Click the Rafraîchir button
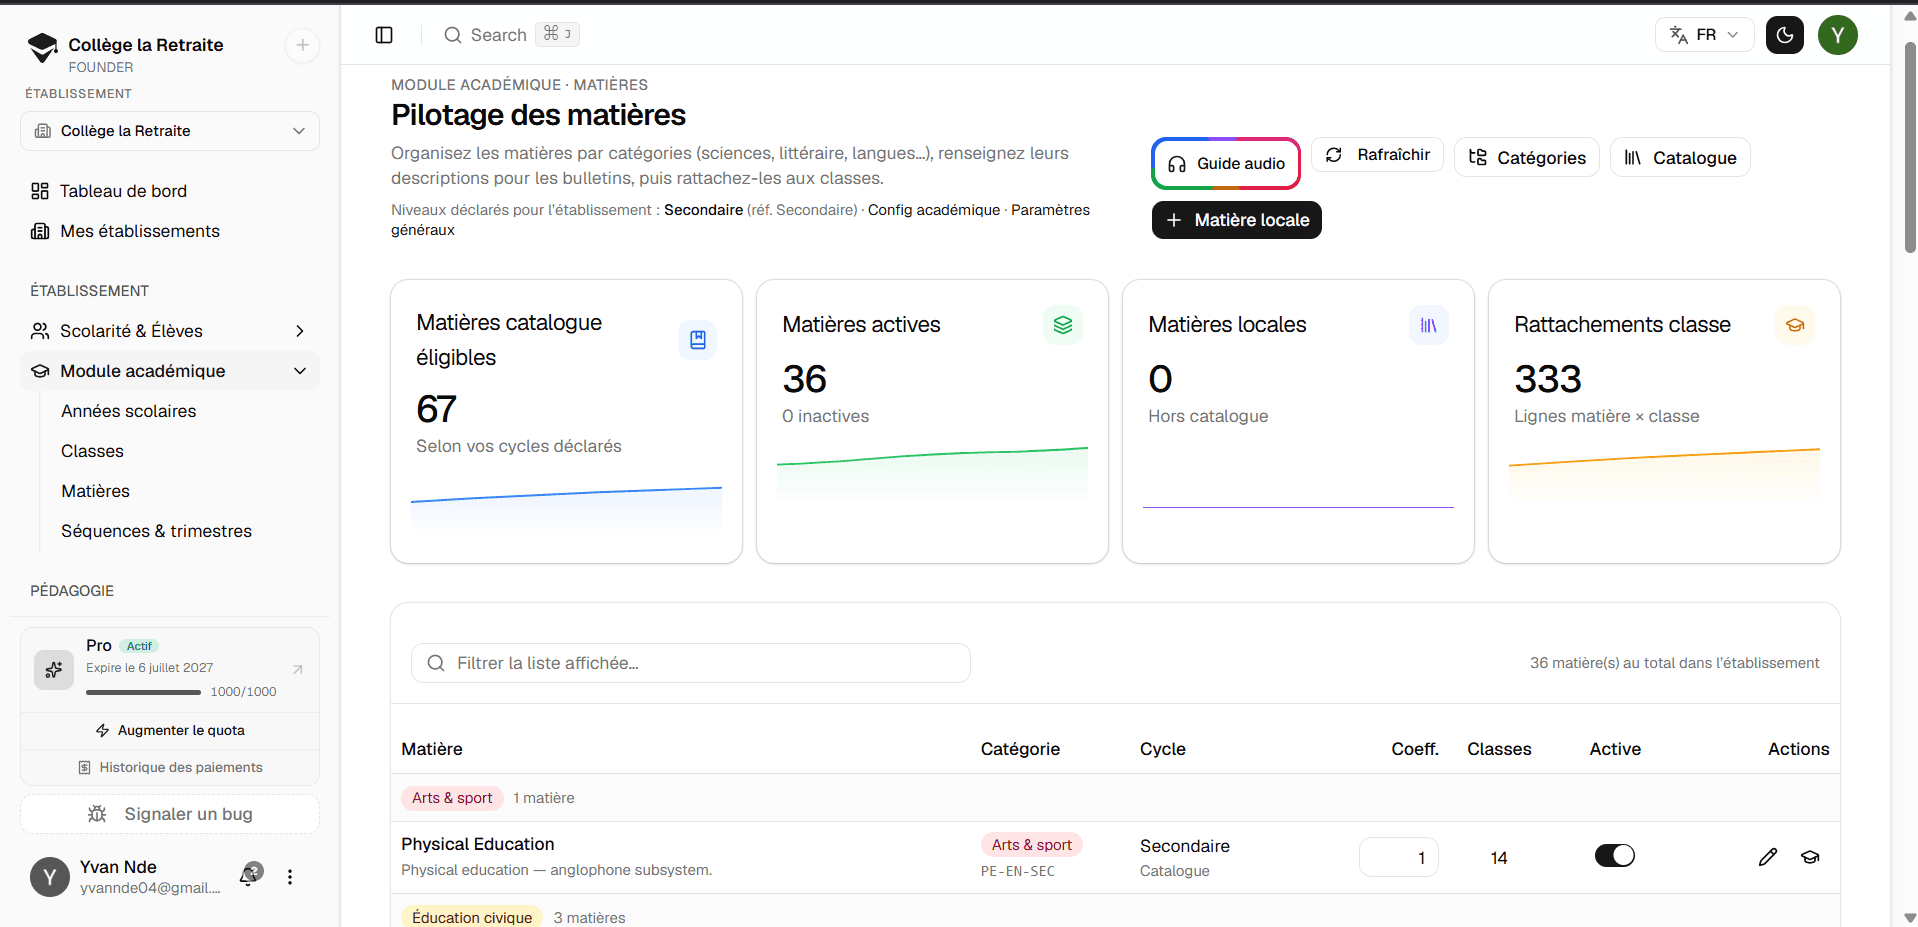Viewport: 1918px width, 927px height. point(1377,155)
